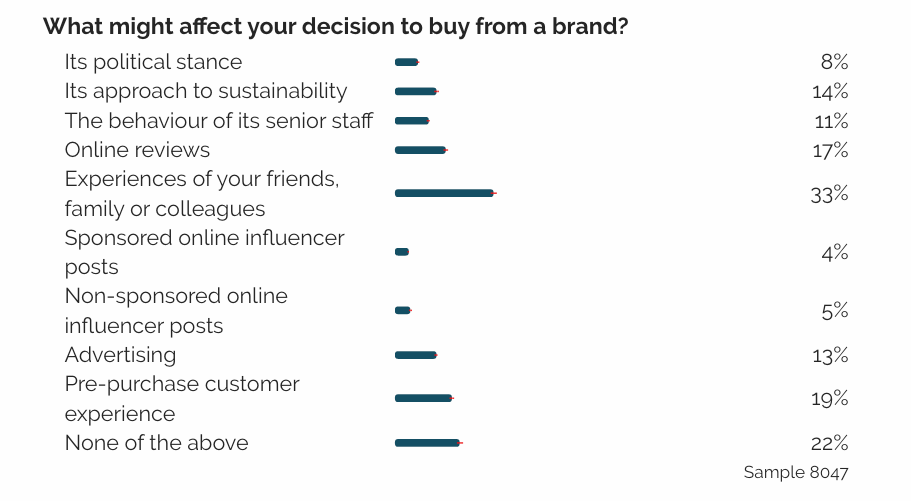
Task: Click the 11% value for senior staff behaviour
Action: pos(830,121)
